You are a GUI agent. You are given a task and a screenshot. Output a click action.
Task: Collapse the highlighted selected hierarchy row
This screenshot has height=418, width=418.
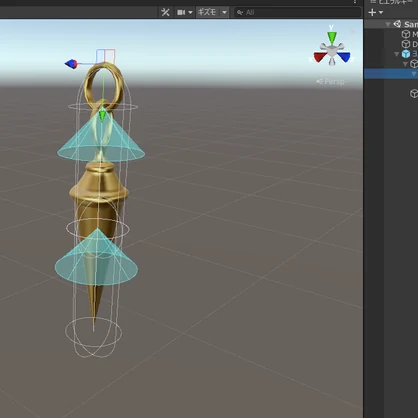[x=414, y=74]
